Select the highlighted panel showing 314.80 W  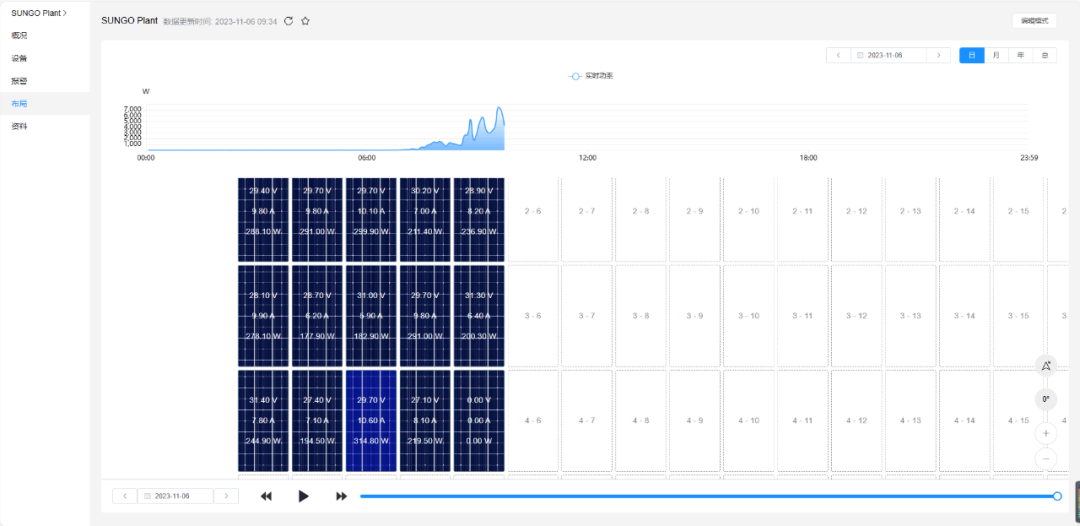click(x=371, y=421)
